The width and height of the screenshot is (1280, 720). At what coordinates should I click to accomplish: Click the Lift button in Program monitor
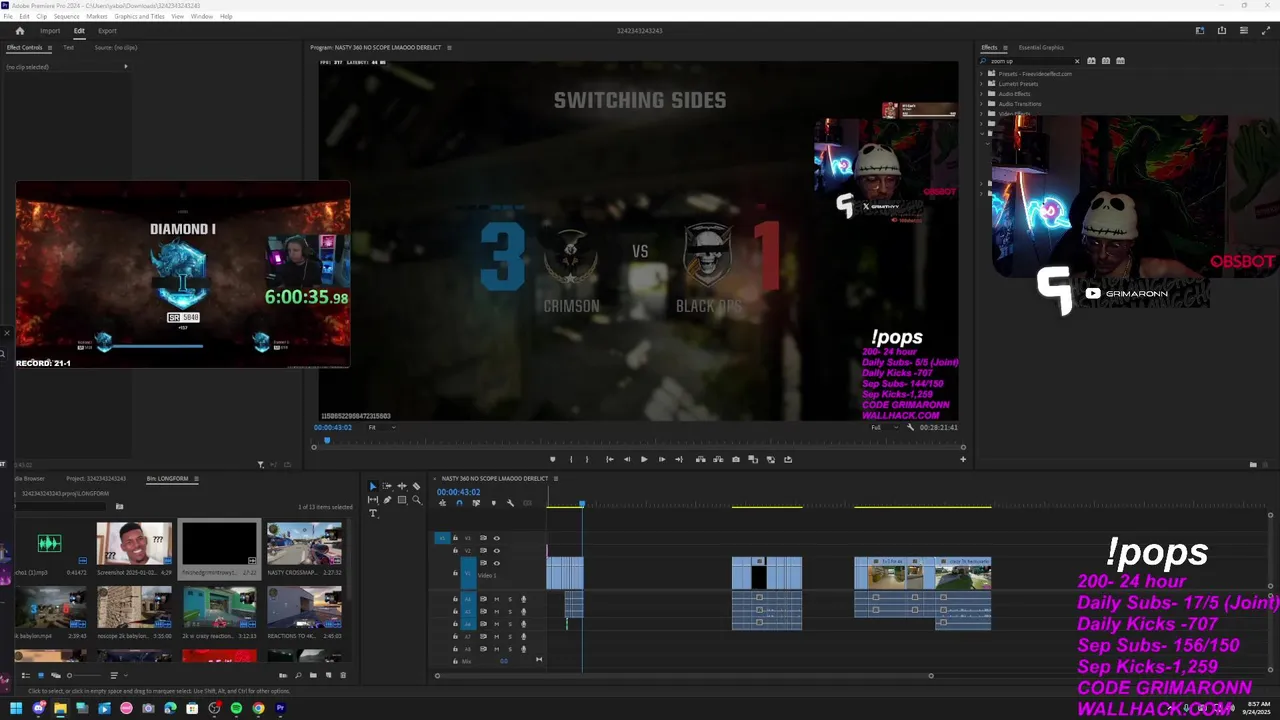(x=700, y=459)
